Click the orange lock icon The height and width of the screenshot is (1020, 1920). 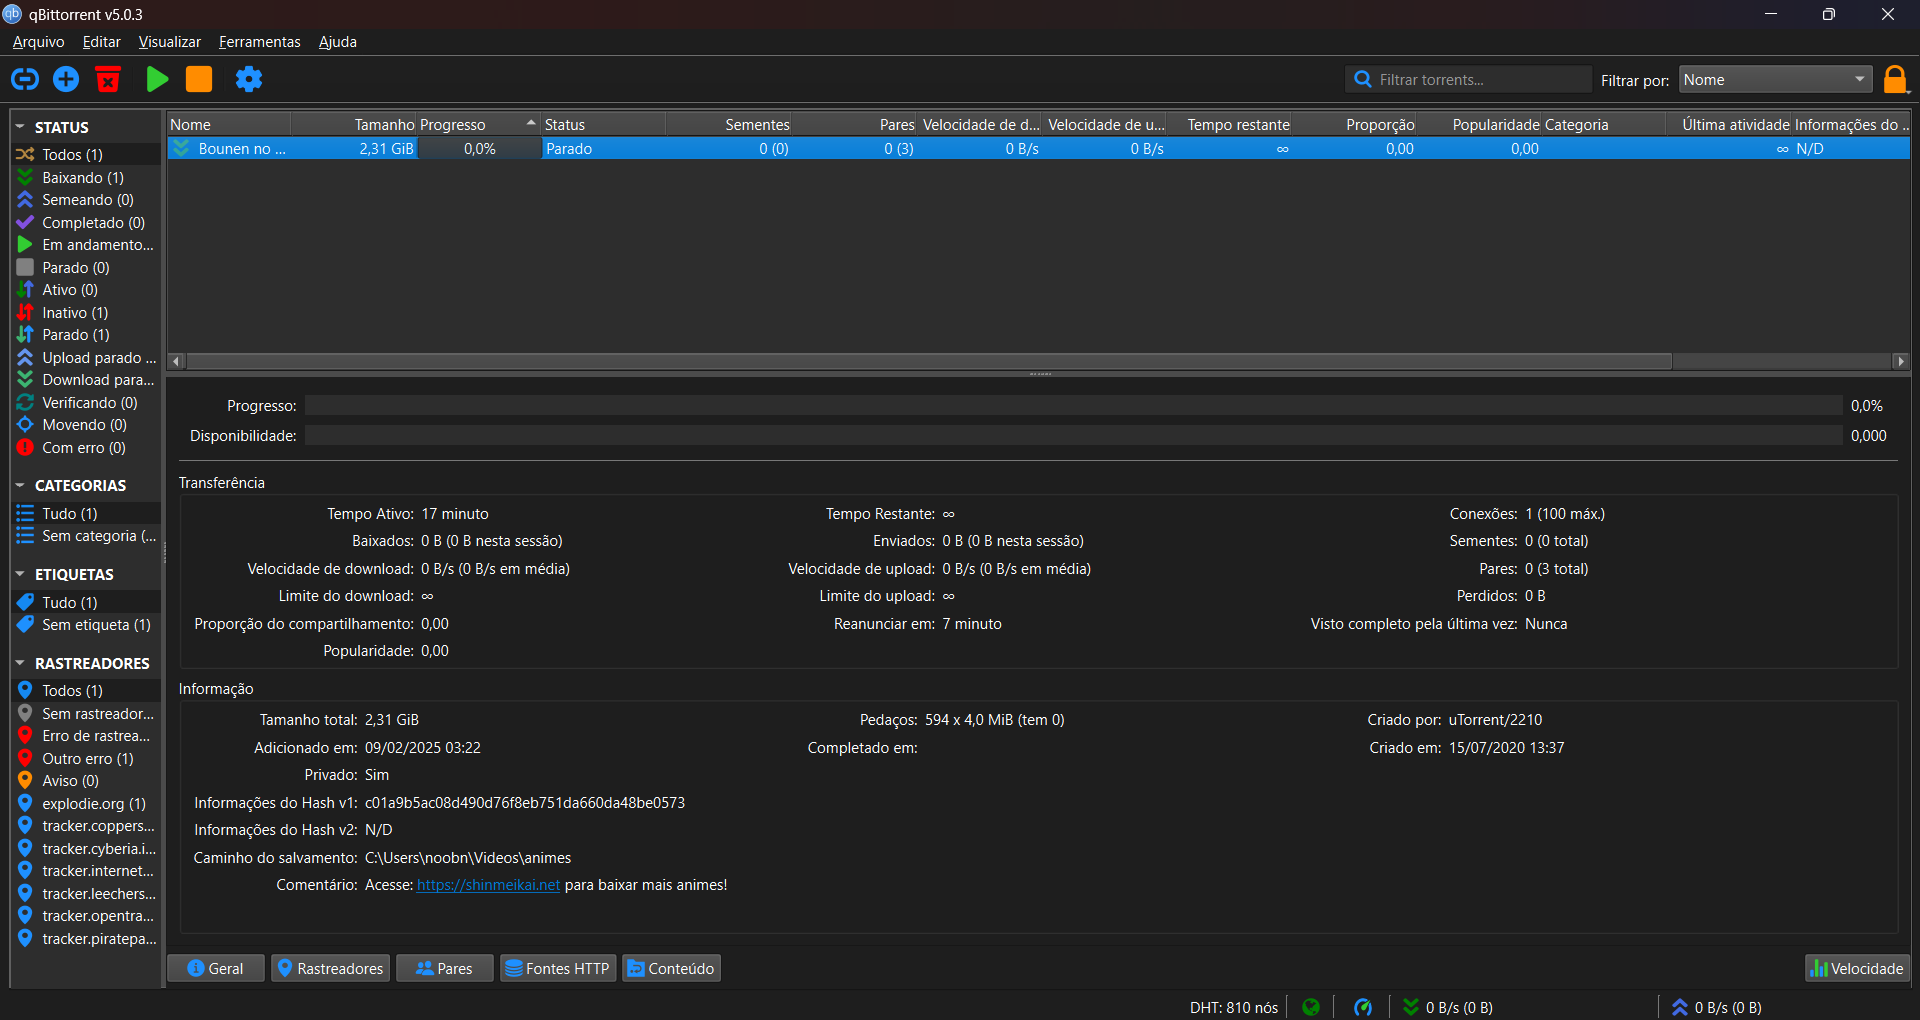1894,79
